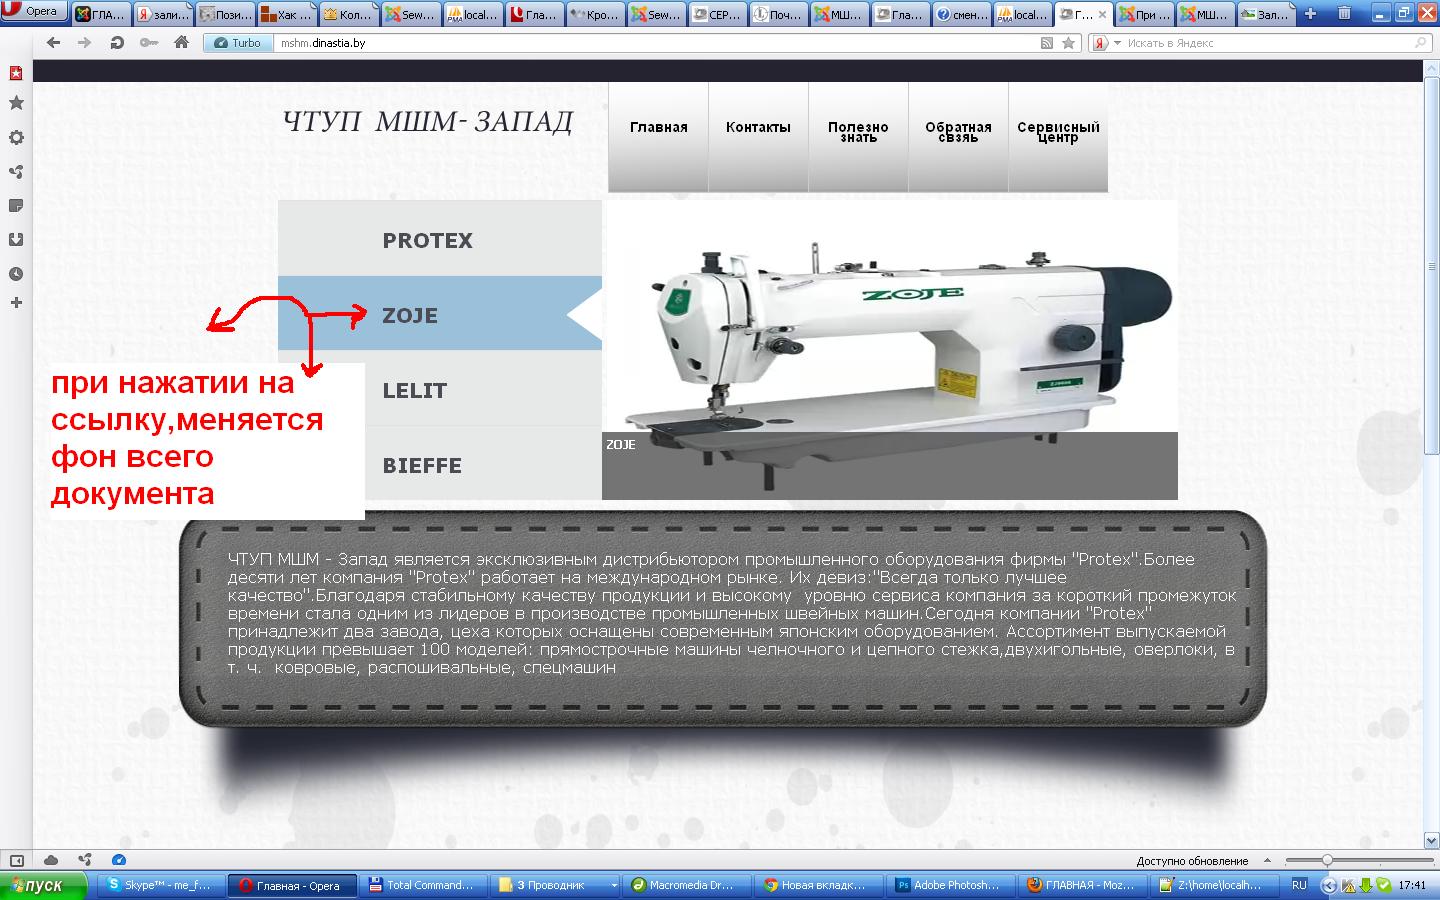Open sidebar settings gear panel
This screenshot has height=900, width=1440.
[16, 138]
